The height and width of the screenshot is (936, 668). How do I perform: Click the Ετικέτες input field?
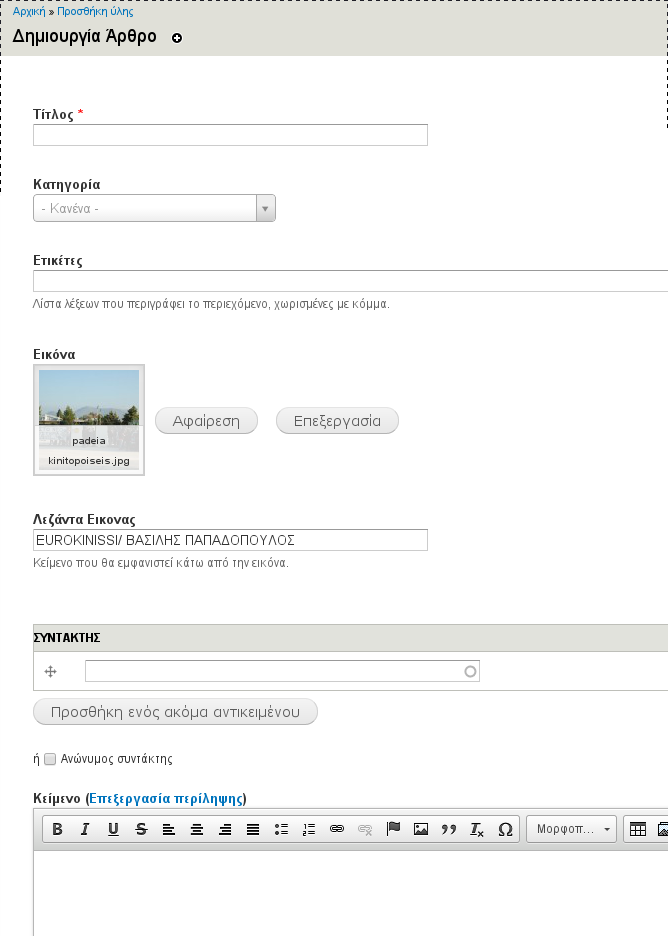click(350, 281)
